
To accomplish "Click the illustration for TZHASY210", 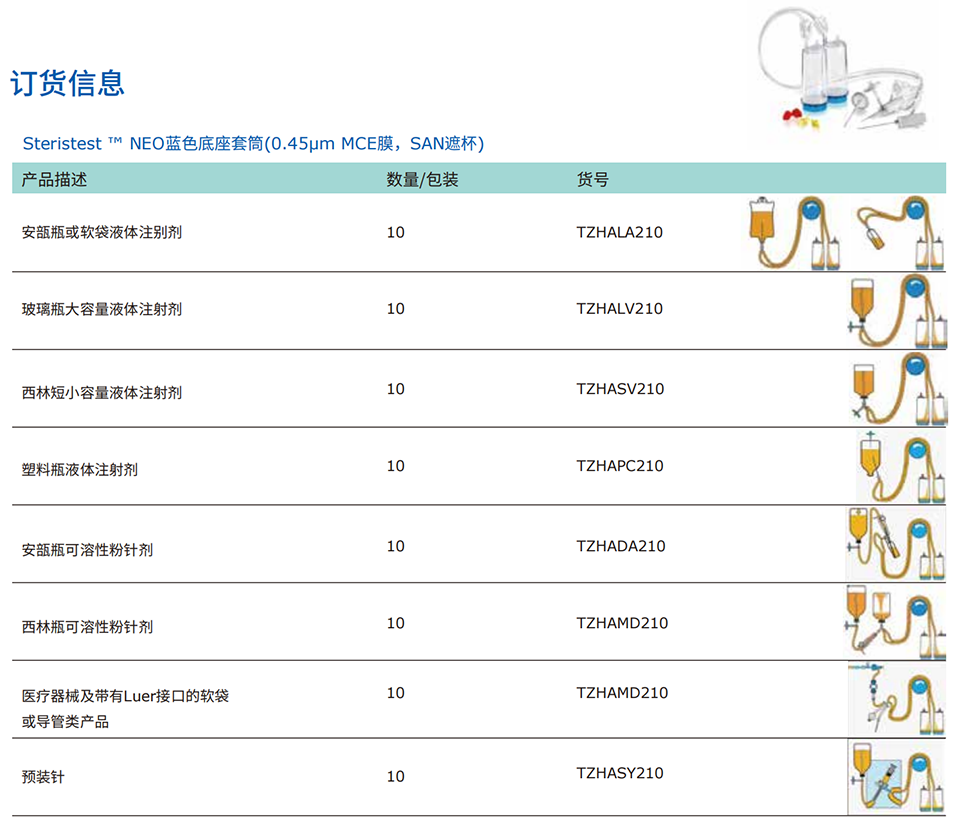I will (896, 777).
